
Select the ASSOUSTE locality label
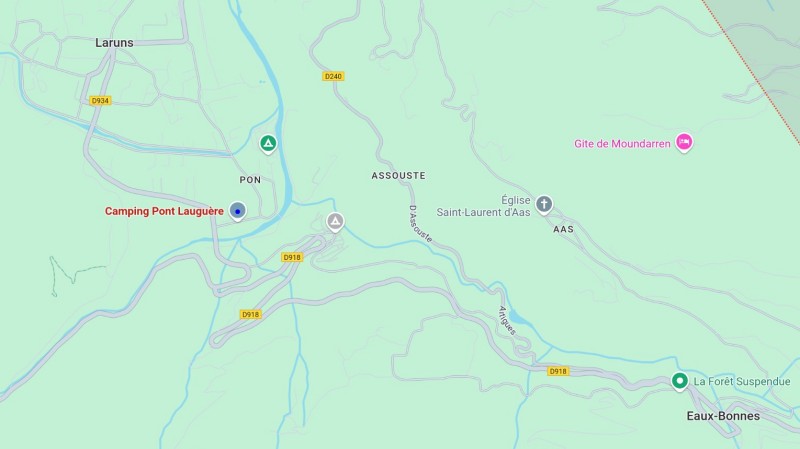398,176
